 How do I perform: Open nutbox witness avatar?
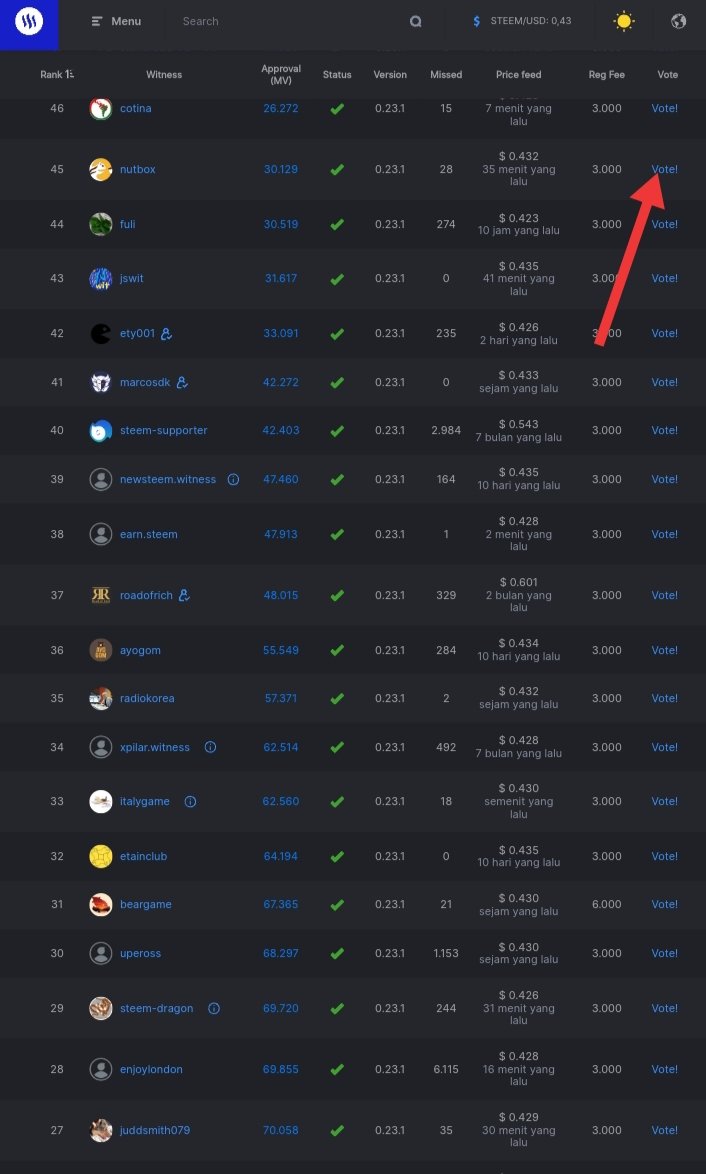100,169
